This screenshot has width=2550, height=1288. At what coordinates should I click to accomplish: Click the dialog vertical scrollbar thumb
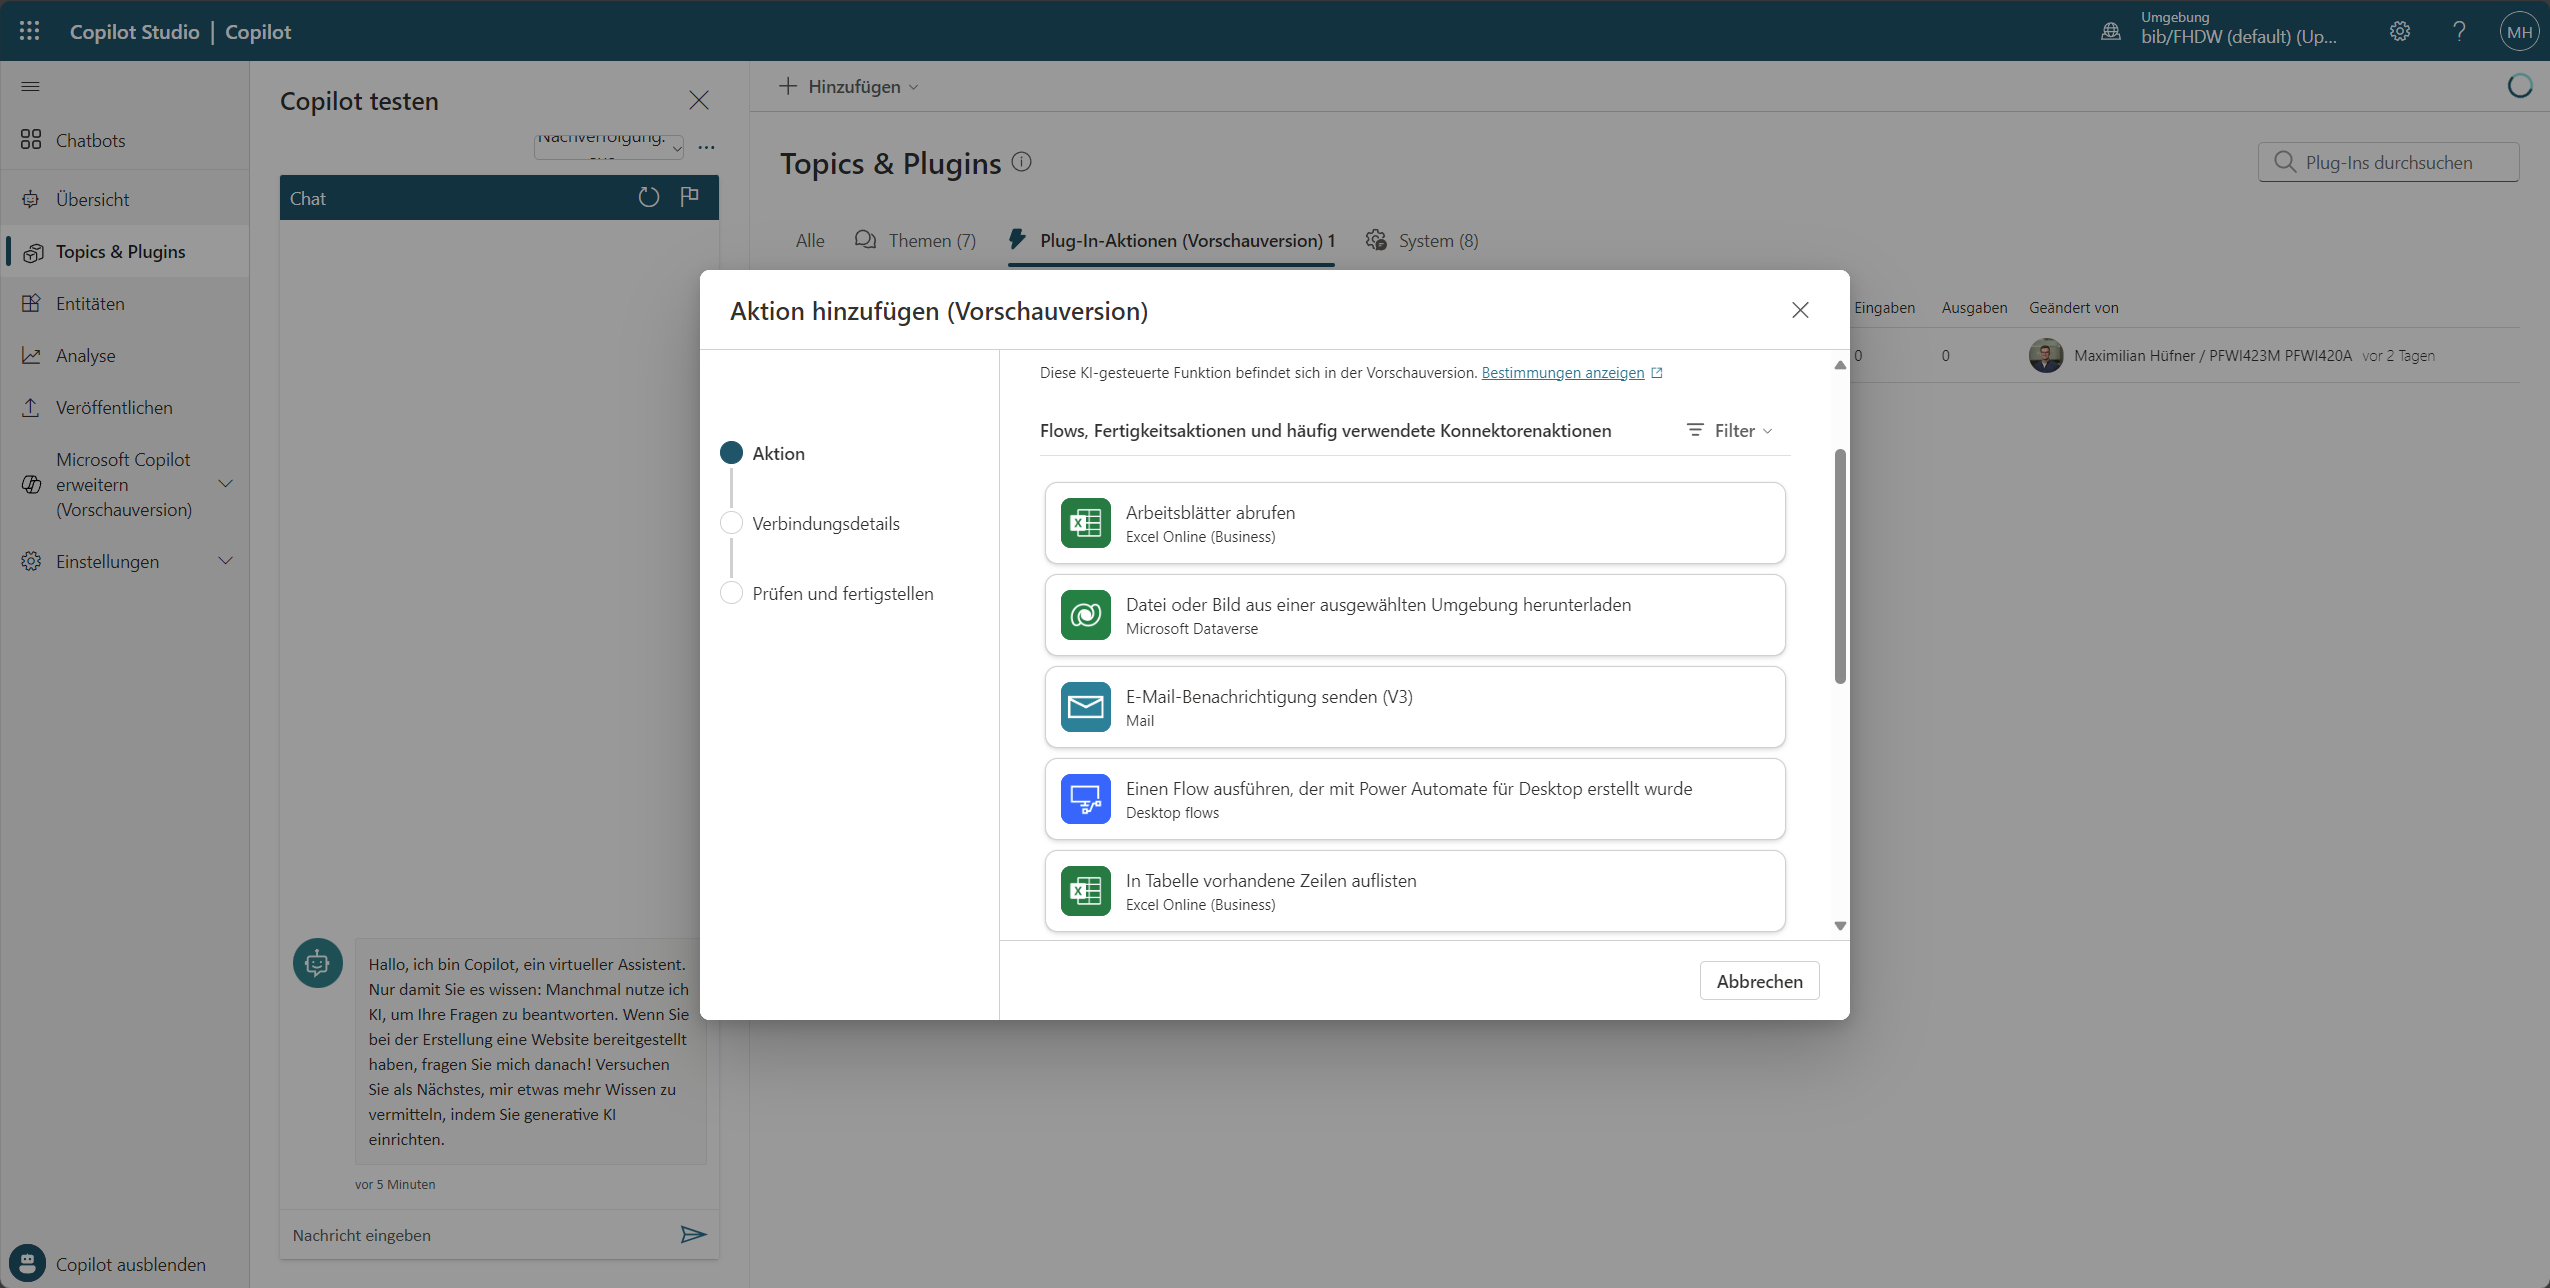1840,566
